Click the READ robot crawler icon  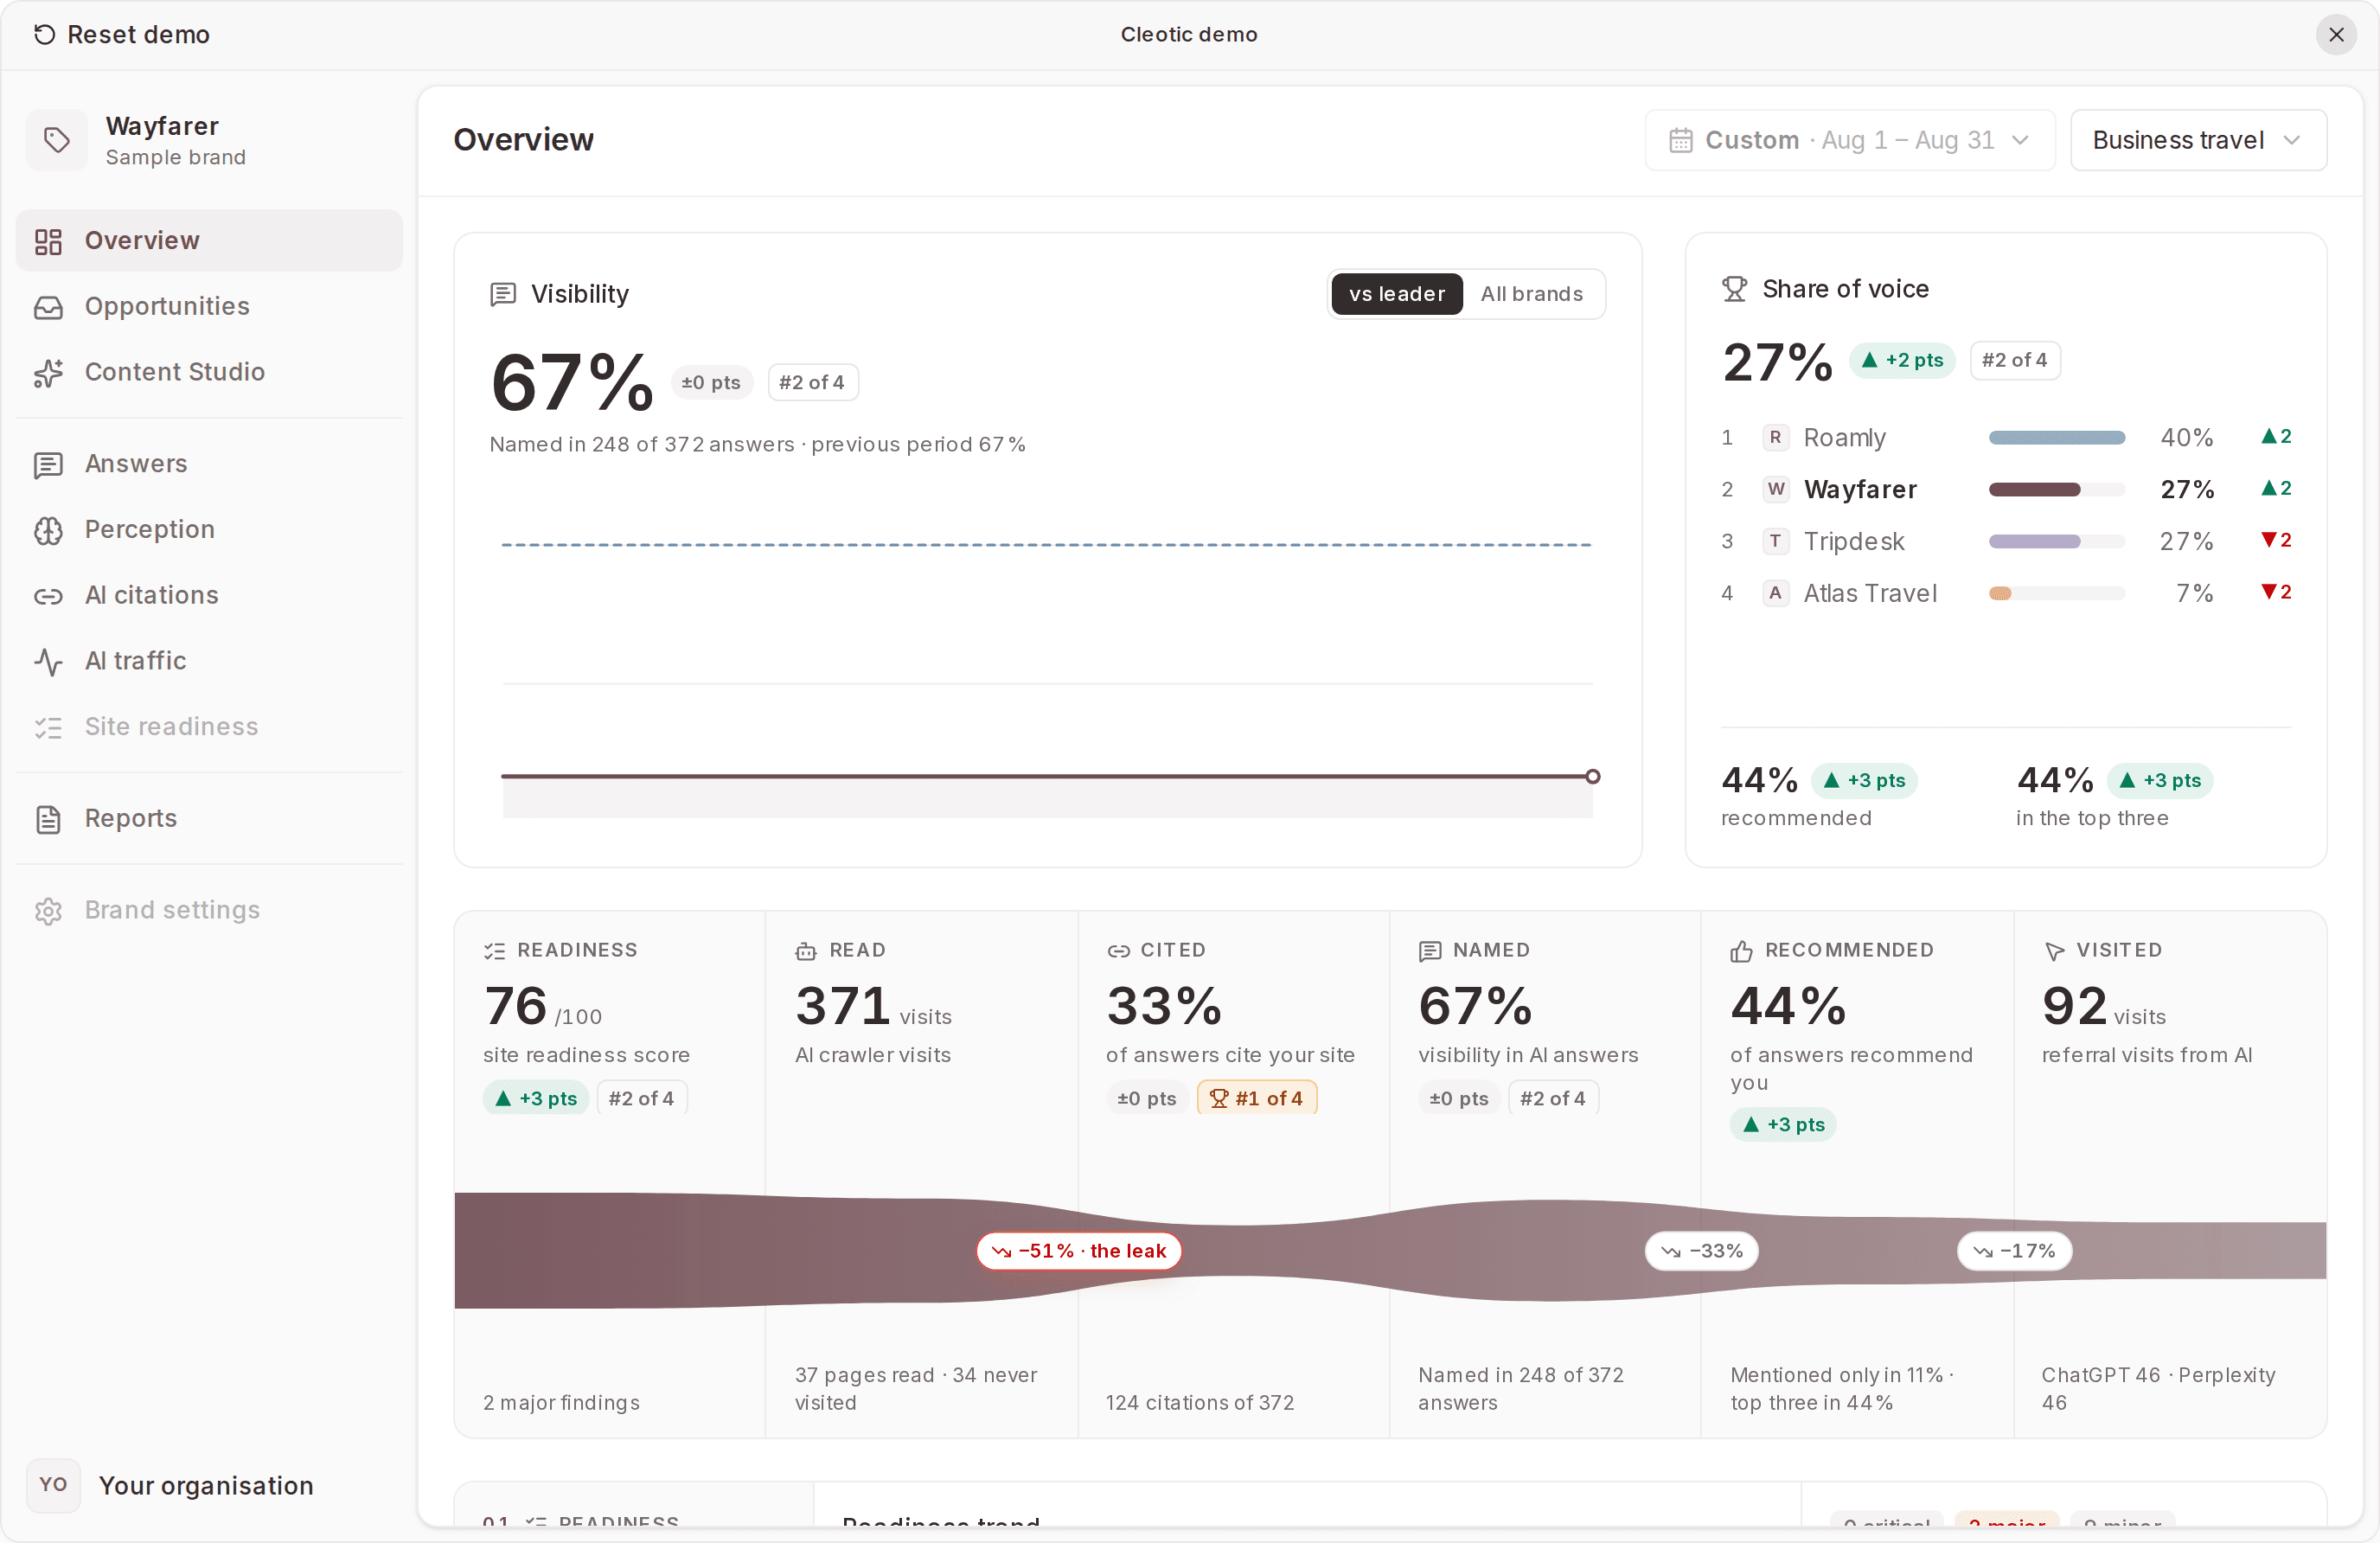[806, 951]
